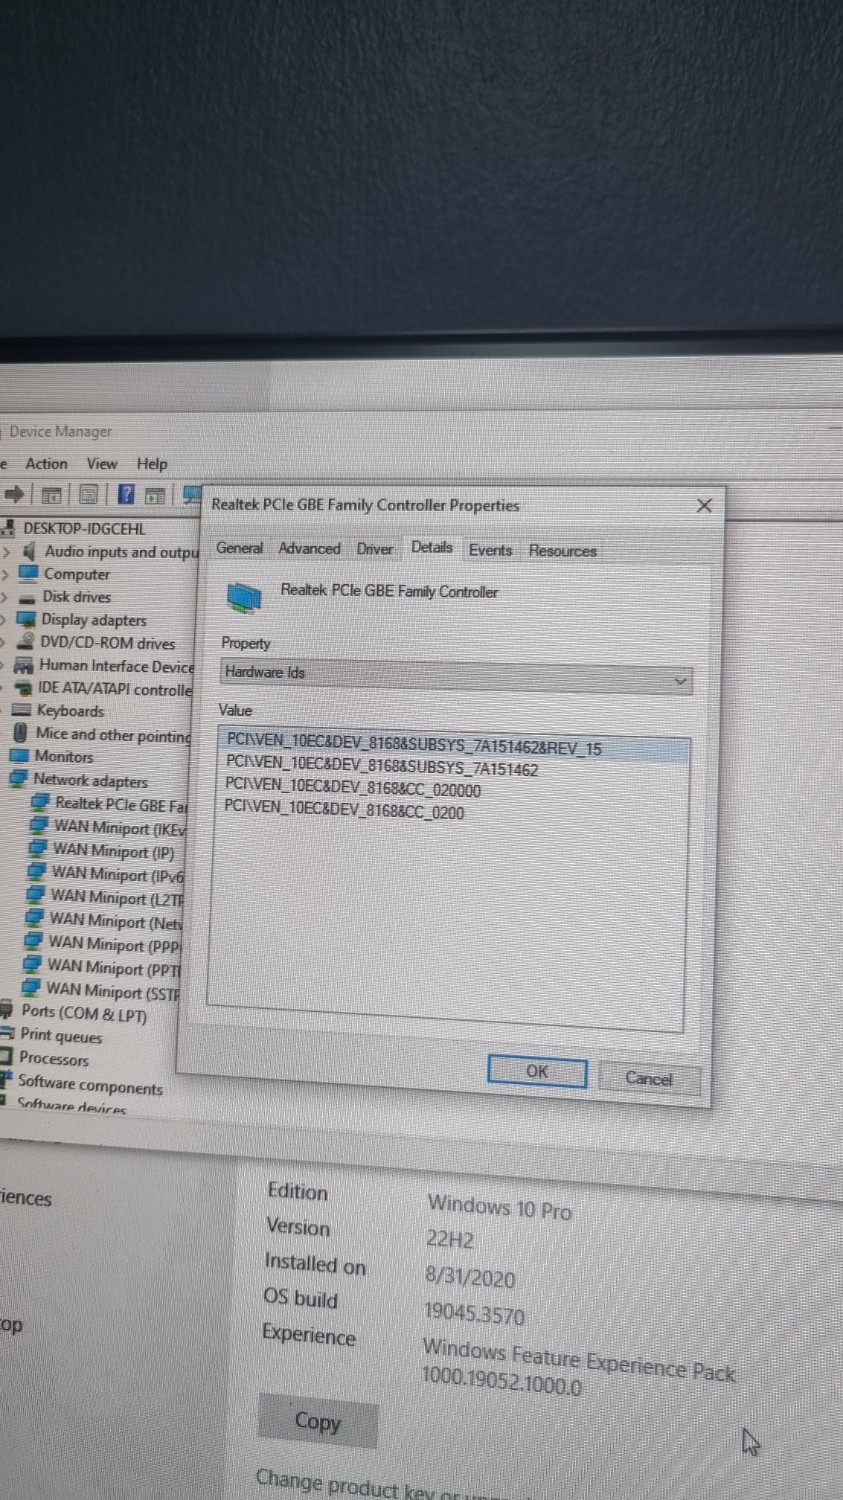Select the WAN Miniport (IPv6) entry
Image resolution: width=843 pixels, height=1500 pixels.
pyautogui.click(x=117, y=874)
